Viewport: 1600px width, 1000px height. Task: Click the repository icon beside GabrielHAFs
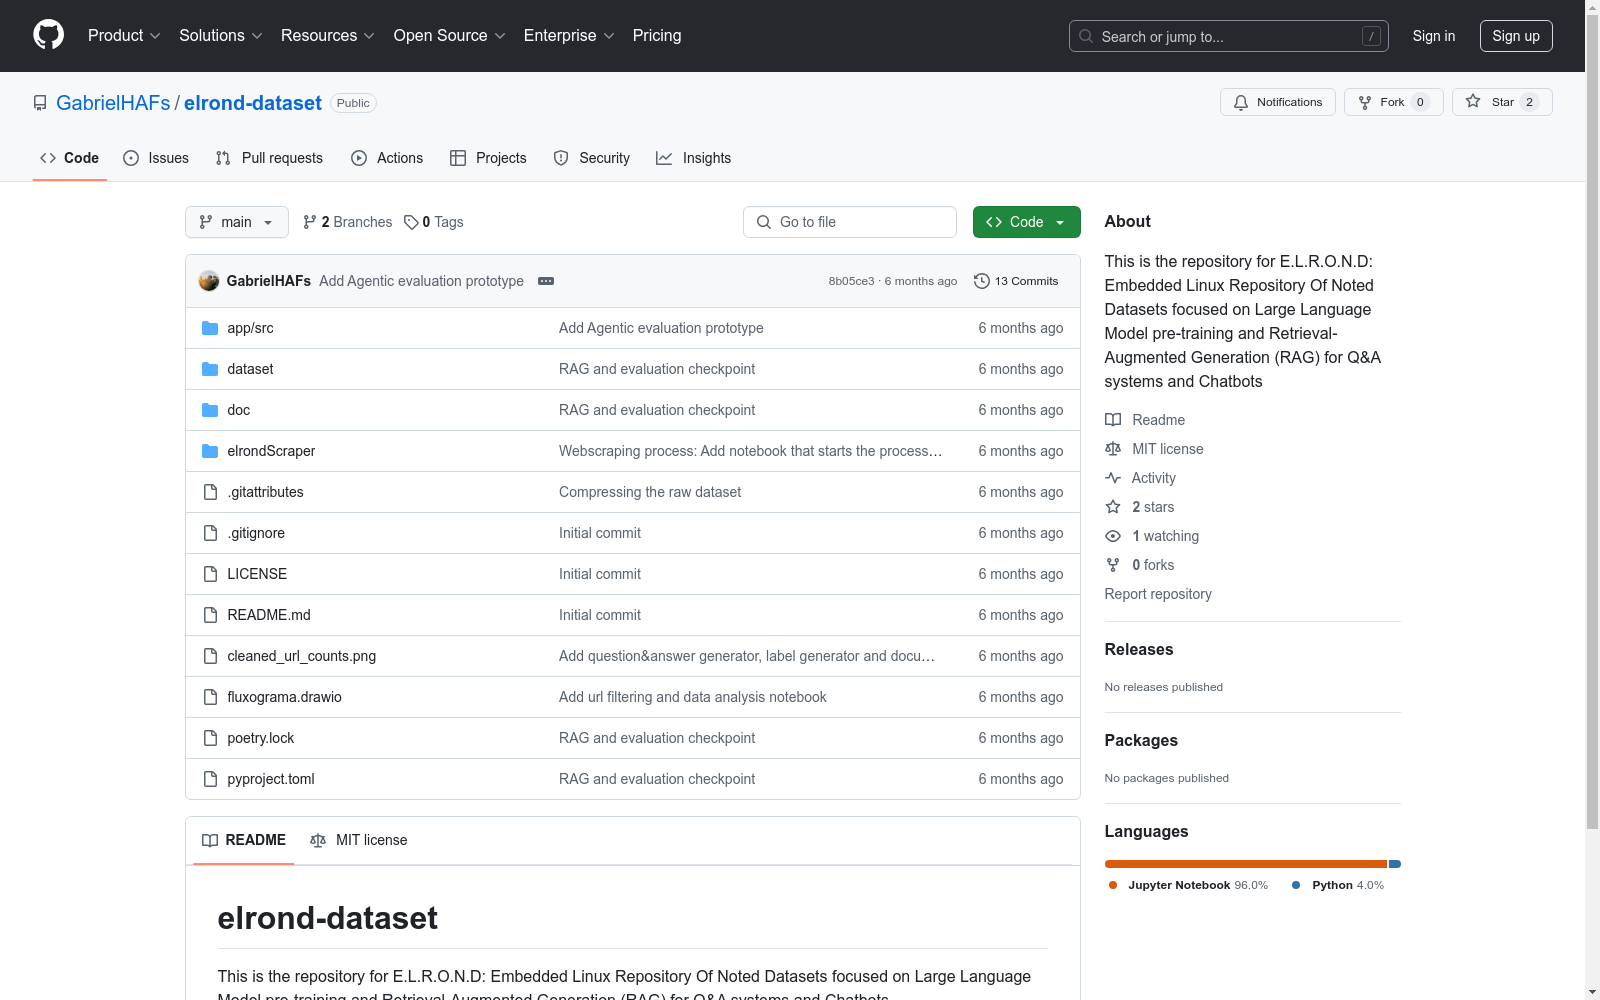pos(40,103)
